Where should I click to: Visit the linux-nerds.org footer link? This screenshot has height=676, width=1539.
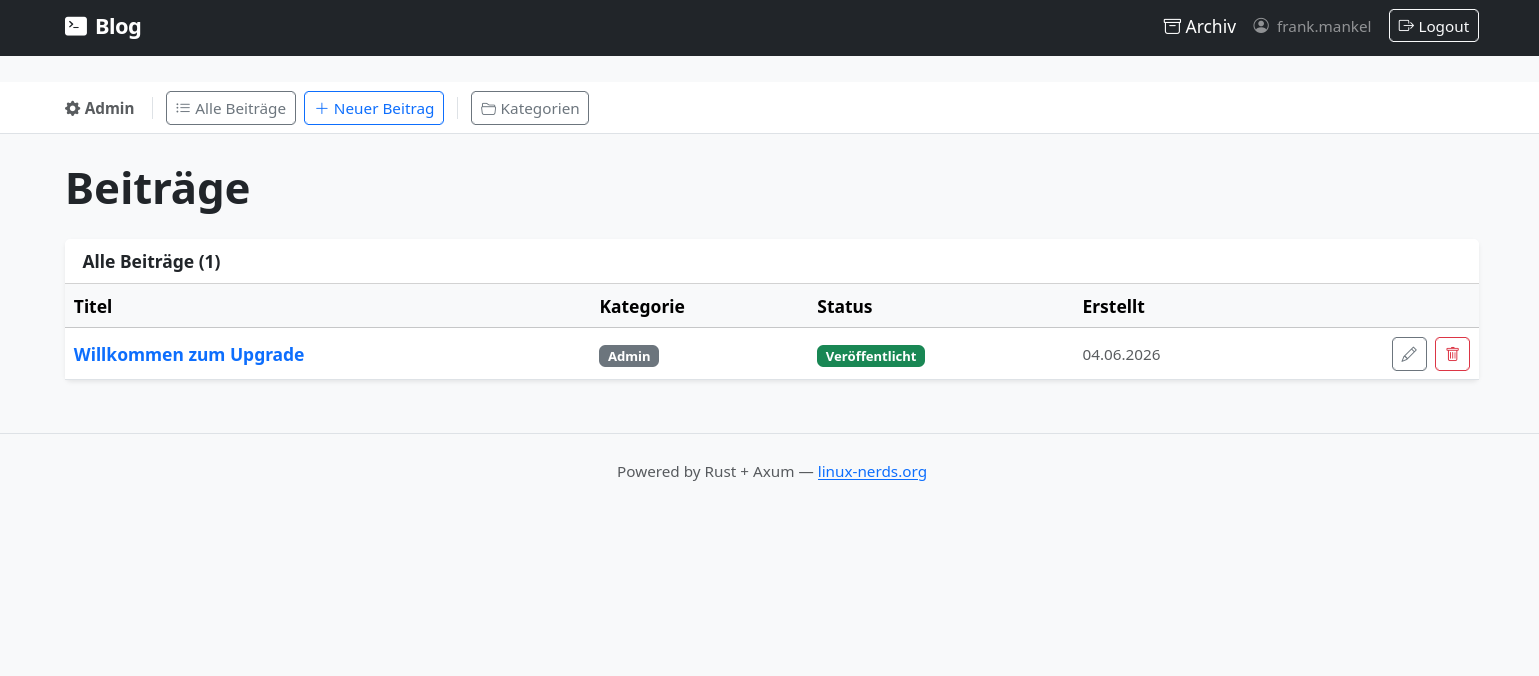point(872,472)
